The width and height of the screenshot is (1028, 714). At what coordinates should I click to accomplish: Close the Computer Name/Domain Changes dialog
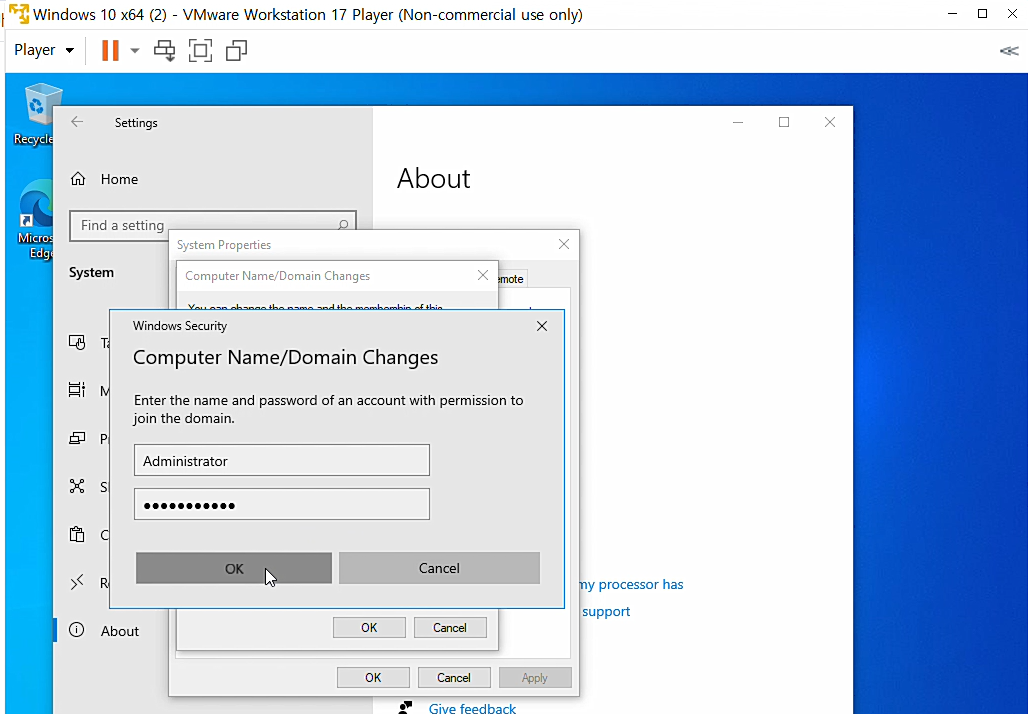pos(483,275)
